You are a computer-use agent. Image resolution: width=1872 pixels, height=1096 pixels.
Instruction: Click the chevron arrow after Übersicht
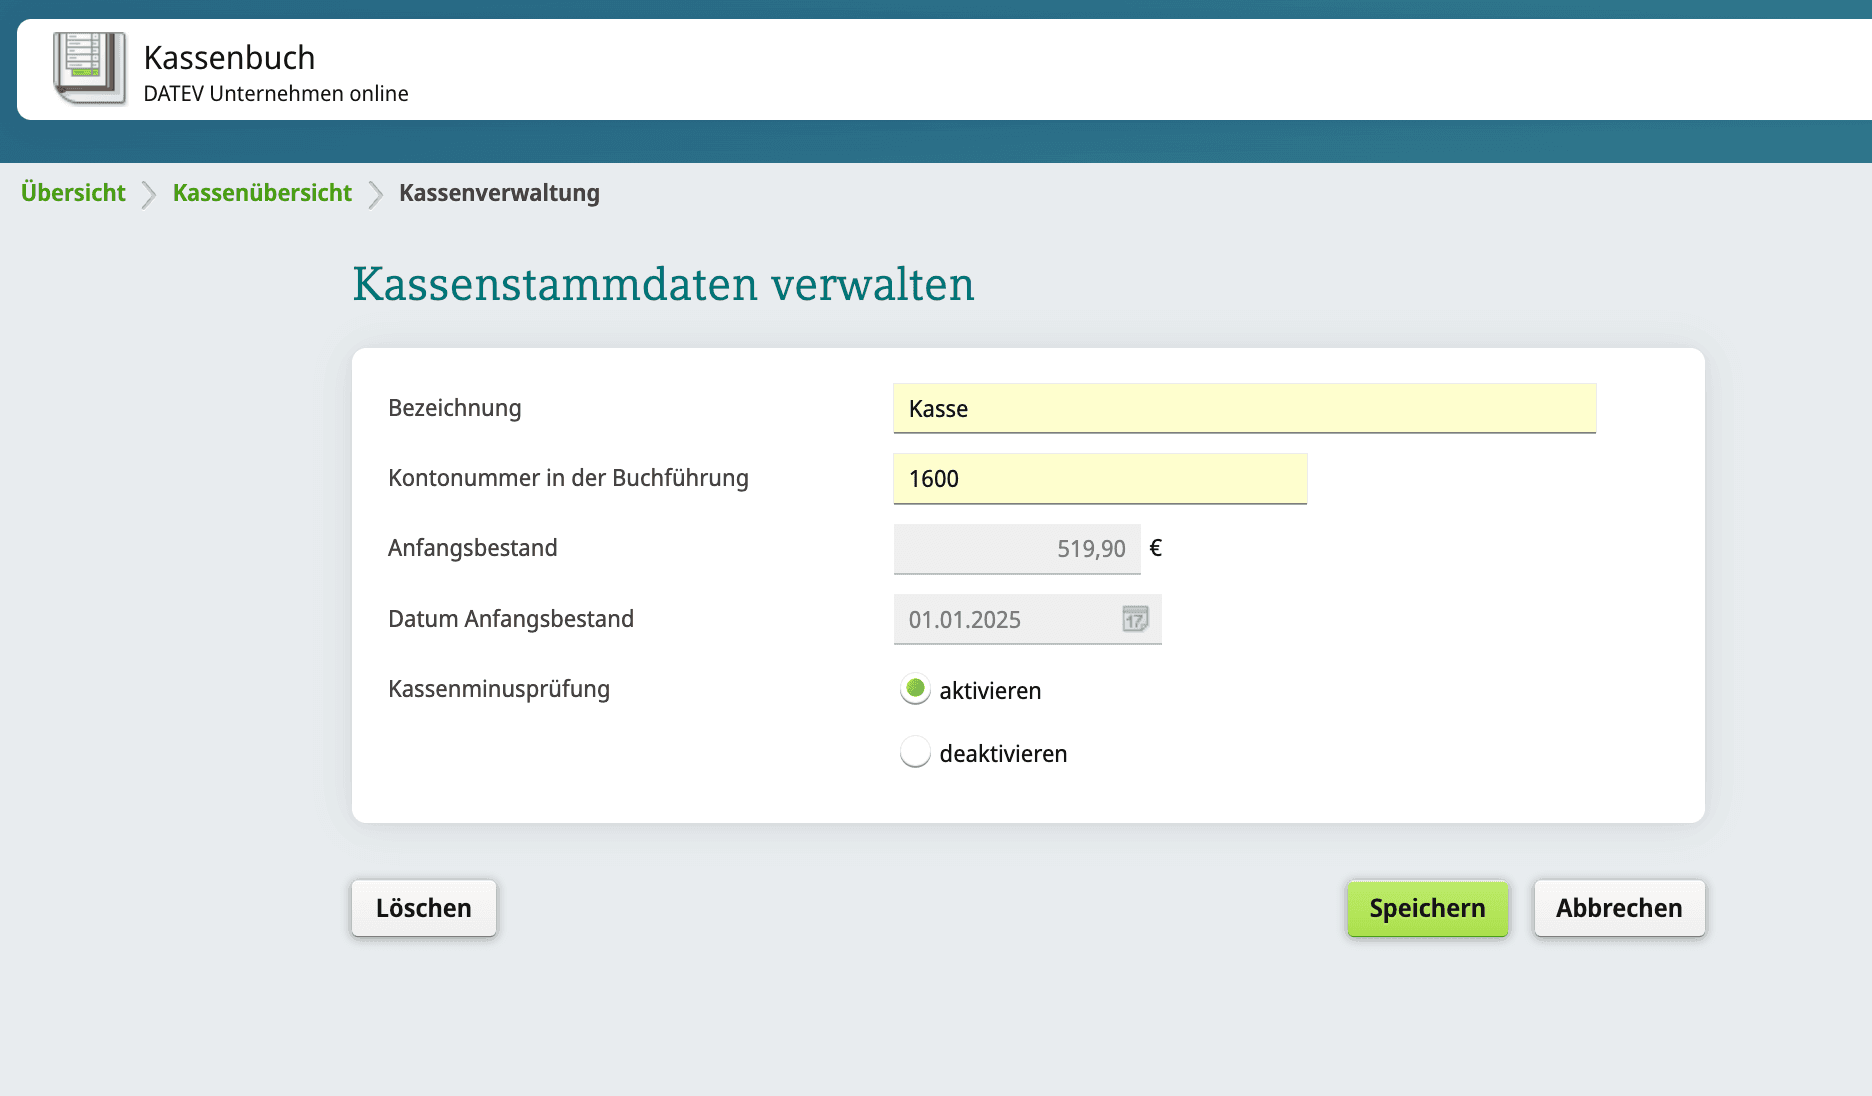(149, 194)
